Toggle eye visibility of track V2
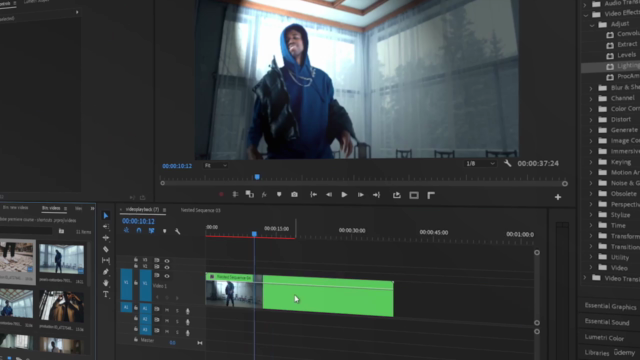 tap(167, 267)
